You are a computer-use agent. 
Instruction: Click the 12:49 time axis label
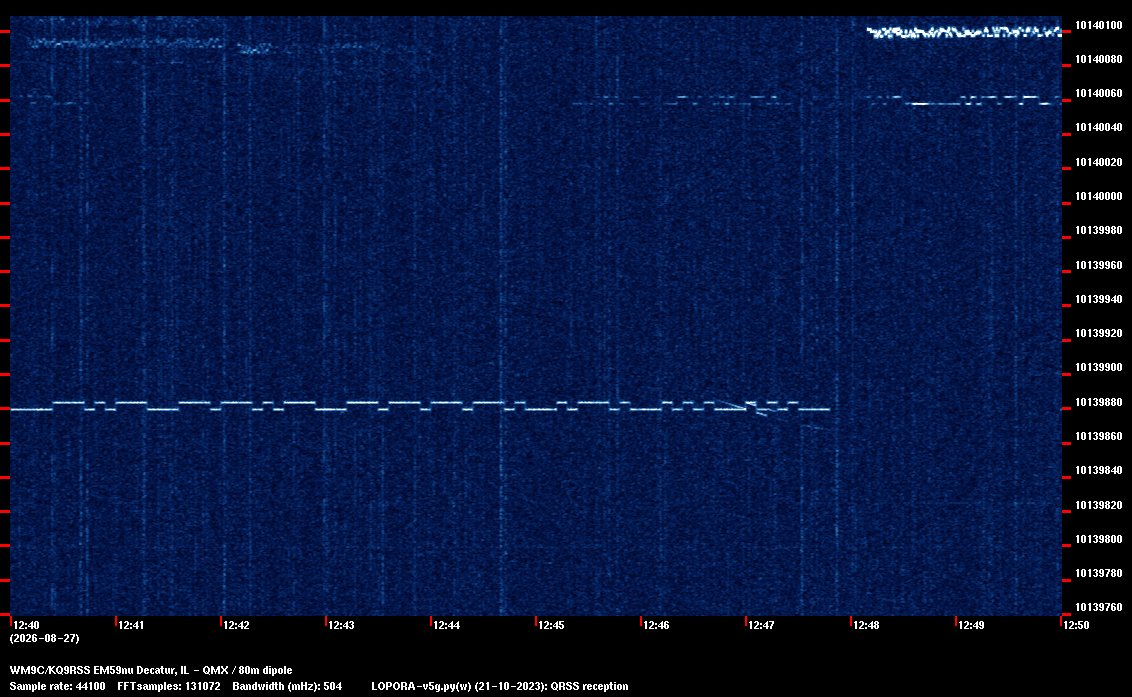[x=971, y=625]
